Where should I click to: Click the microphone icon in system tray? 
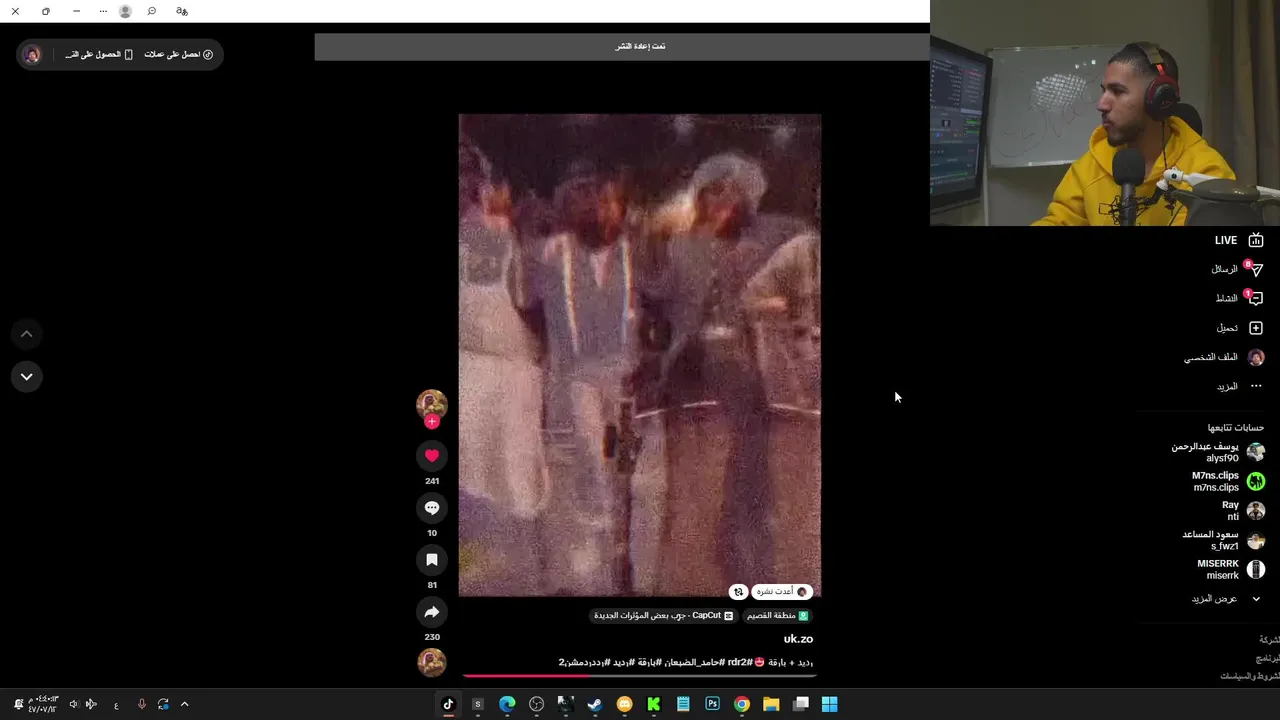(141, 704)
